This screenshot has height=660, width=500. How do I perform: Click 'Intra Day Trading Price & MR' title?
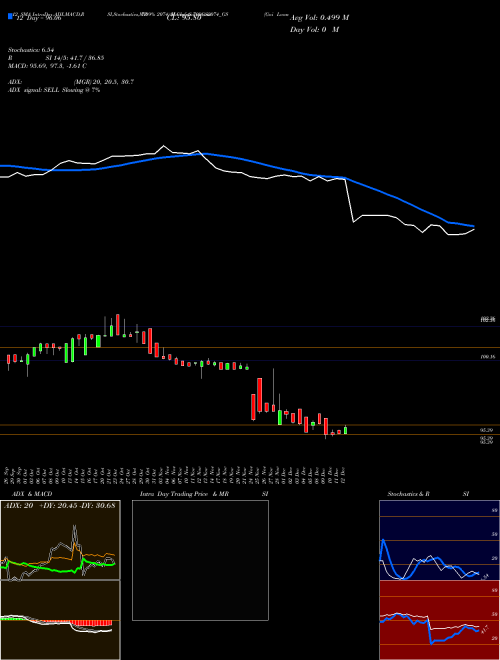coord(184,494)
